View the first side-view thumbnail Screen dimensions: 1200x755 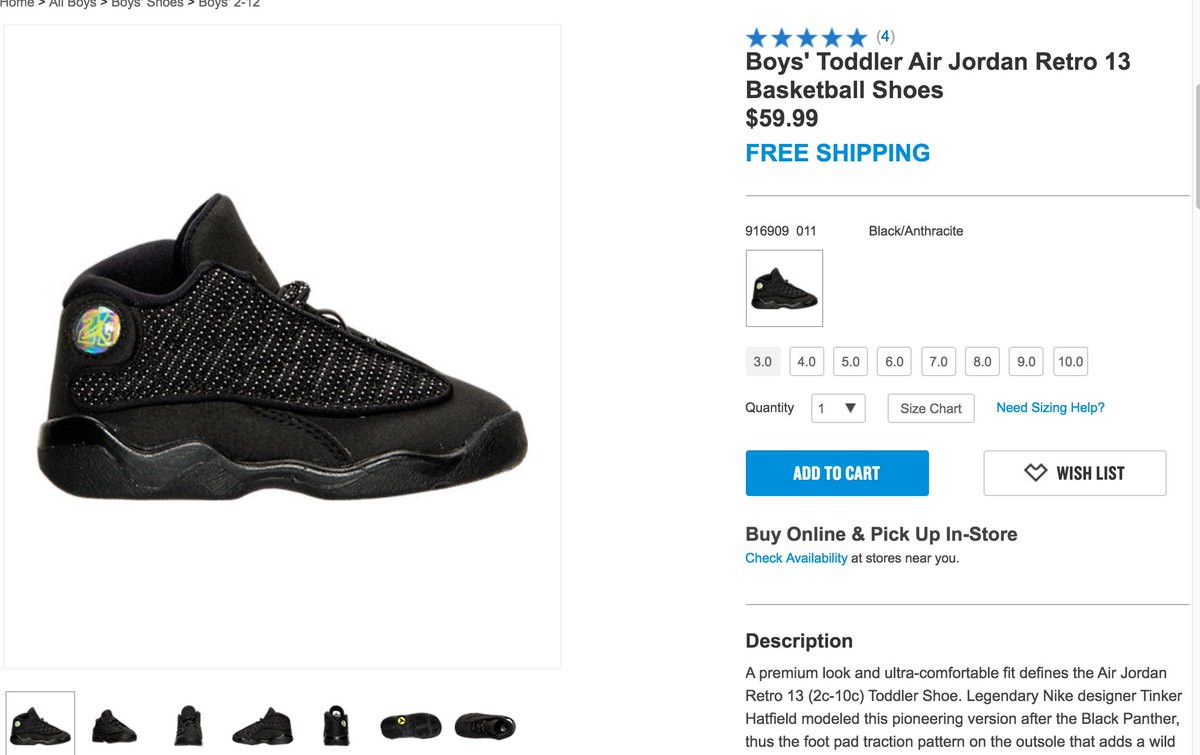(x=40, y=723)
